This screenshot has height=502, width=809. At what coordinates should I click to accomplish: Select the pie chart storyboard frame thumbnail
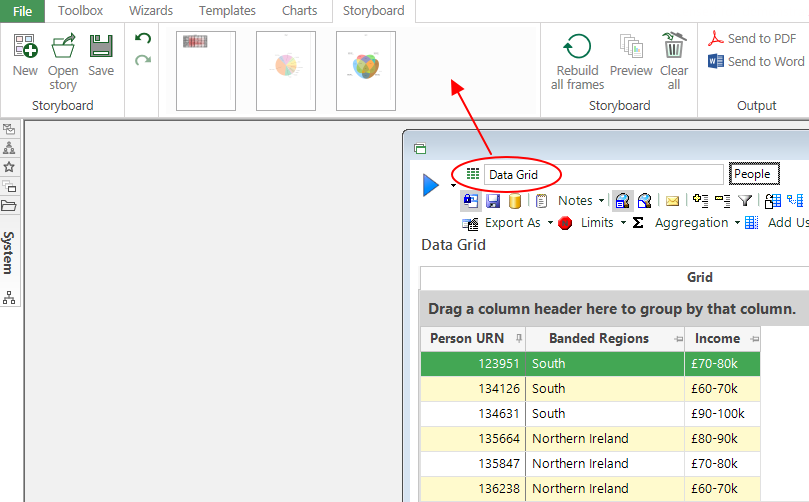[286, 71]
